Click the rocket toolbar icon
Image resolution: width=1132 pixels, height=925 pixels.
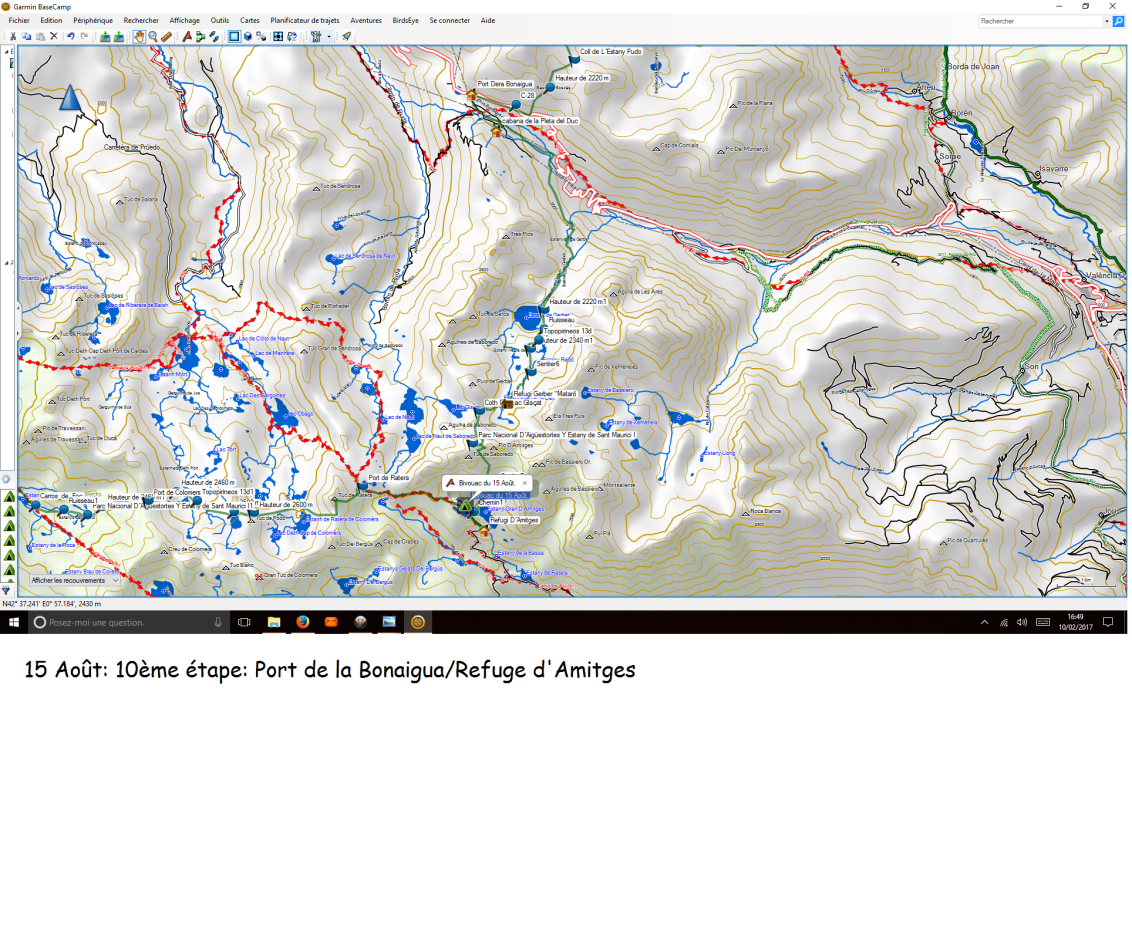tap(347, 36)
